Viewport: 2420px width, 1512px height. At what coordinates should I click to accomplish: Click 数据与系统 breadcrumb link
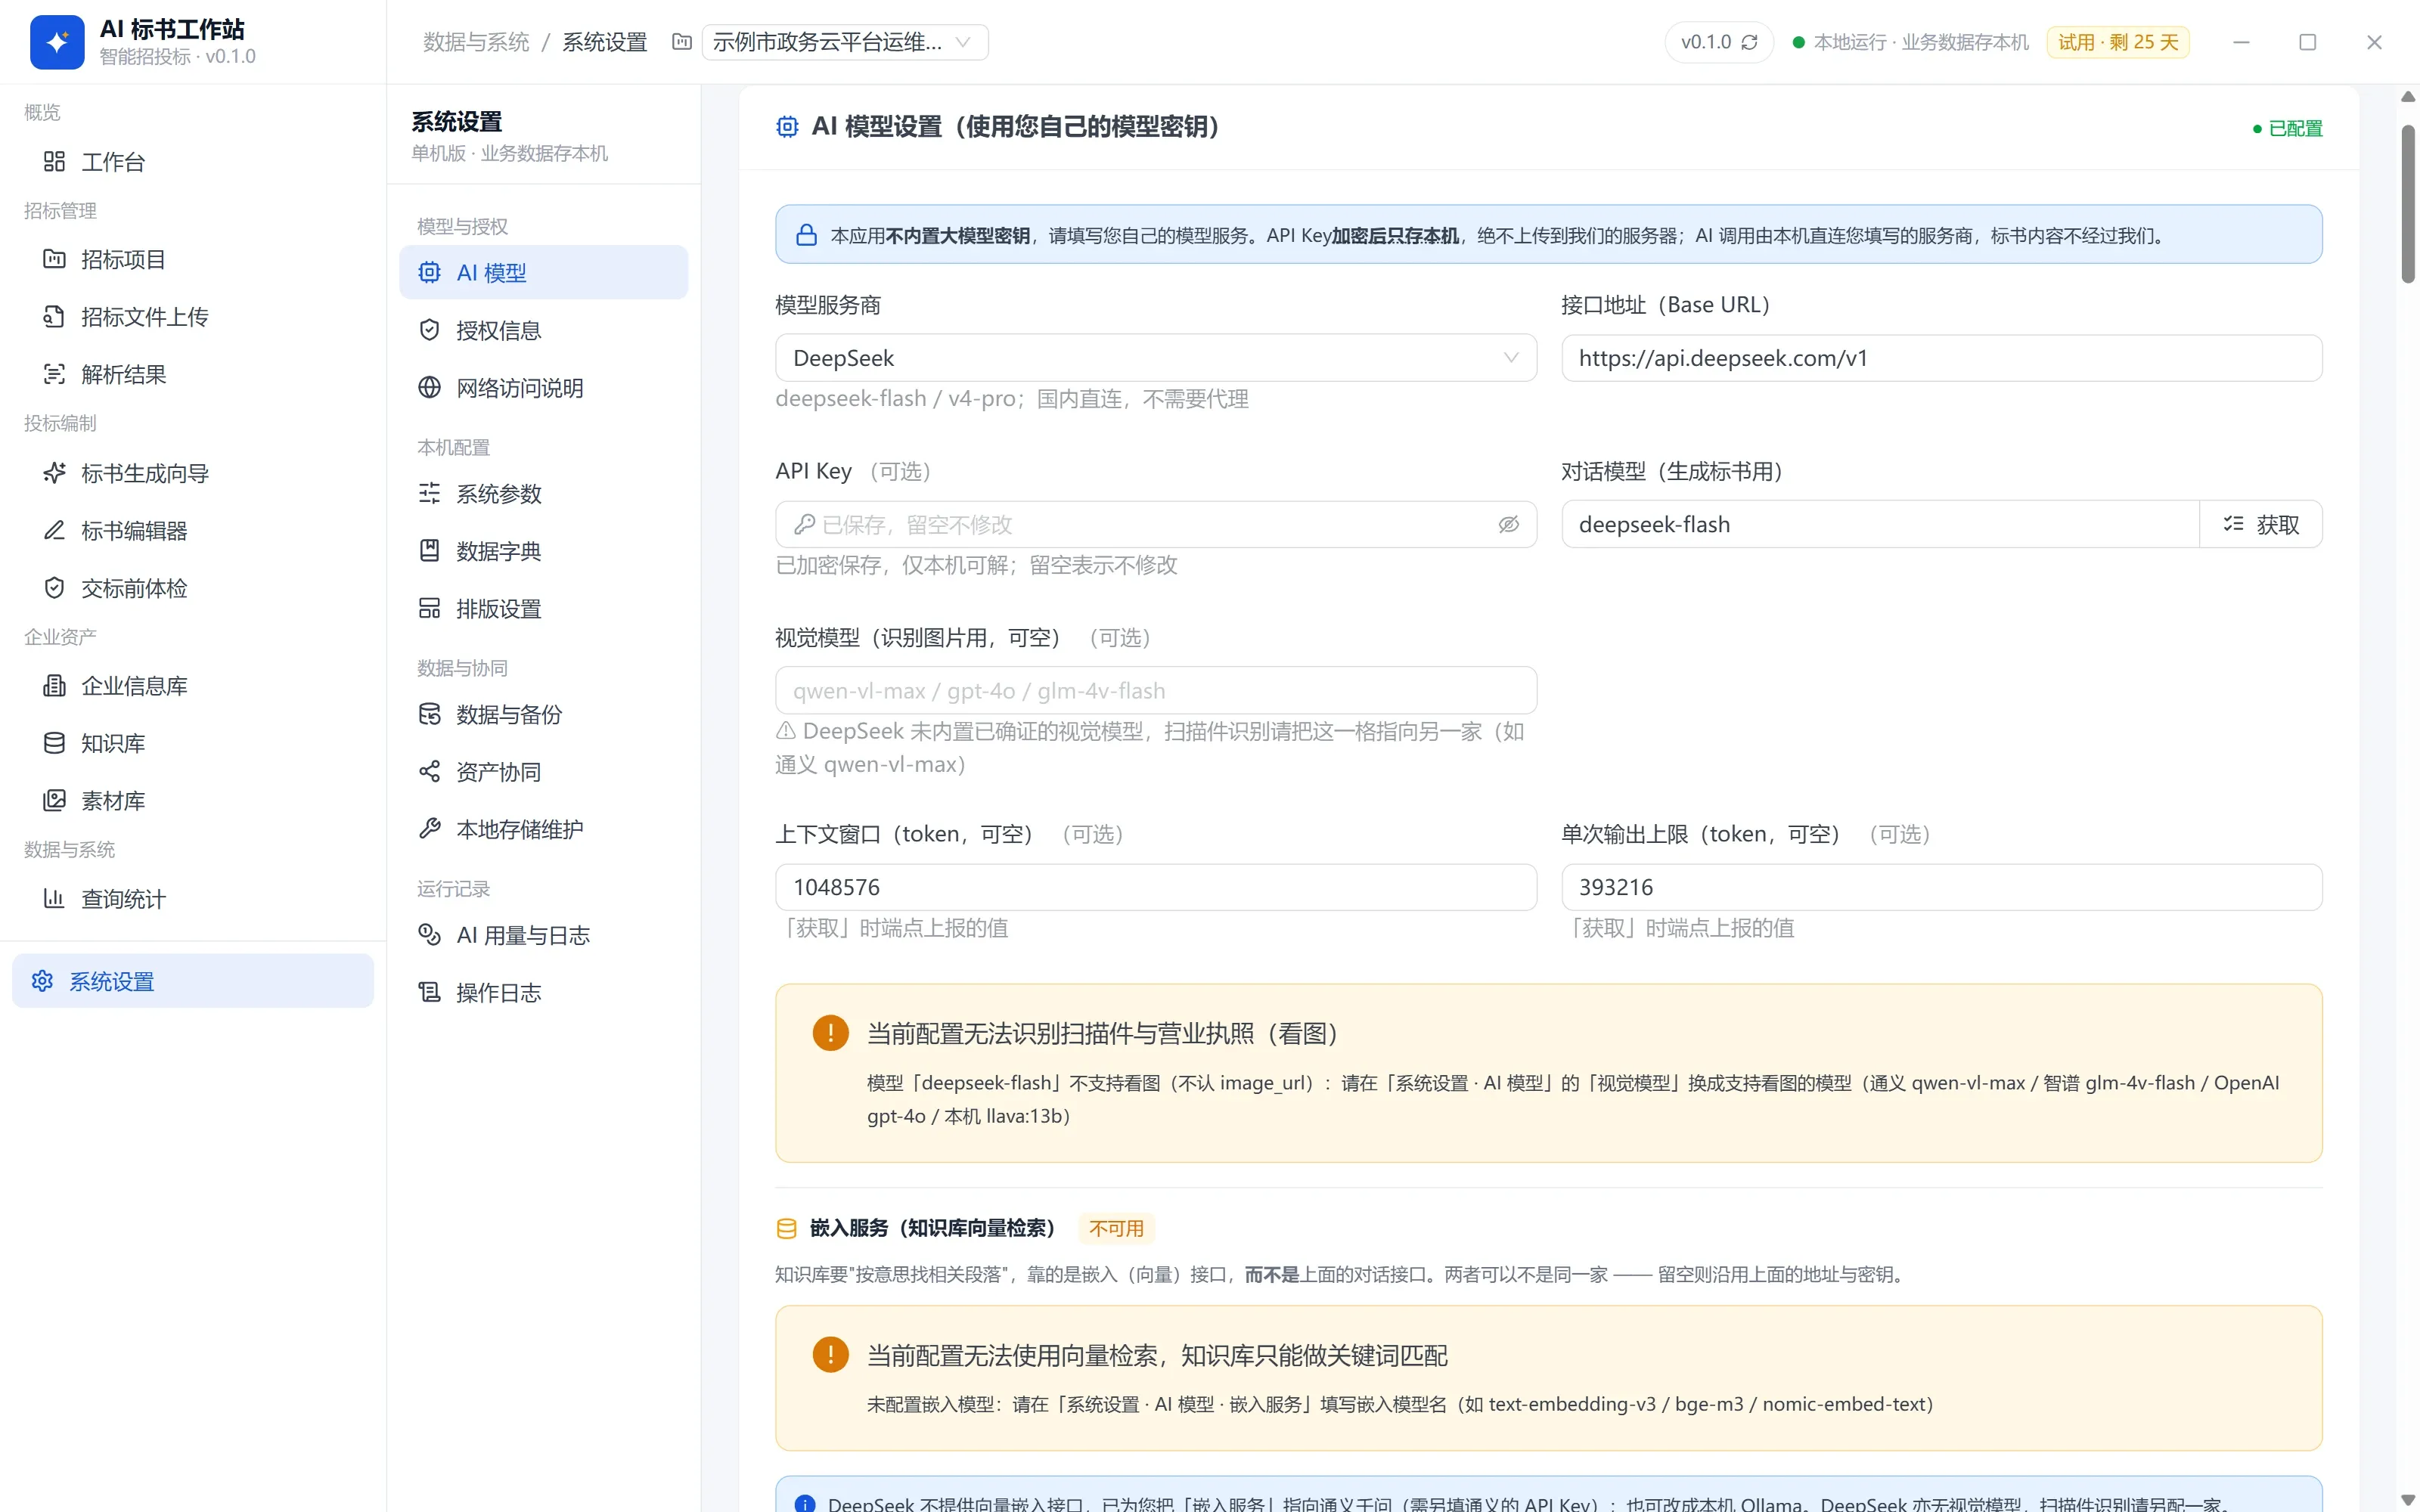click(476, 42)
